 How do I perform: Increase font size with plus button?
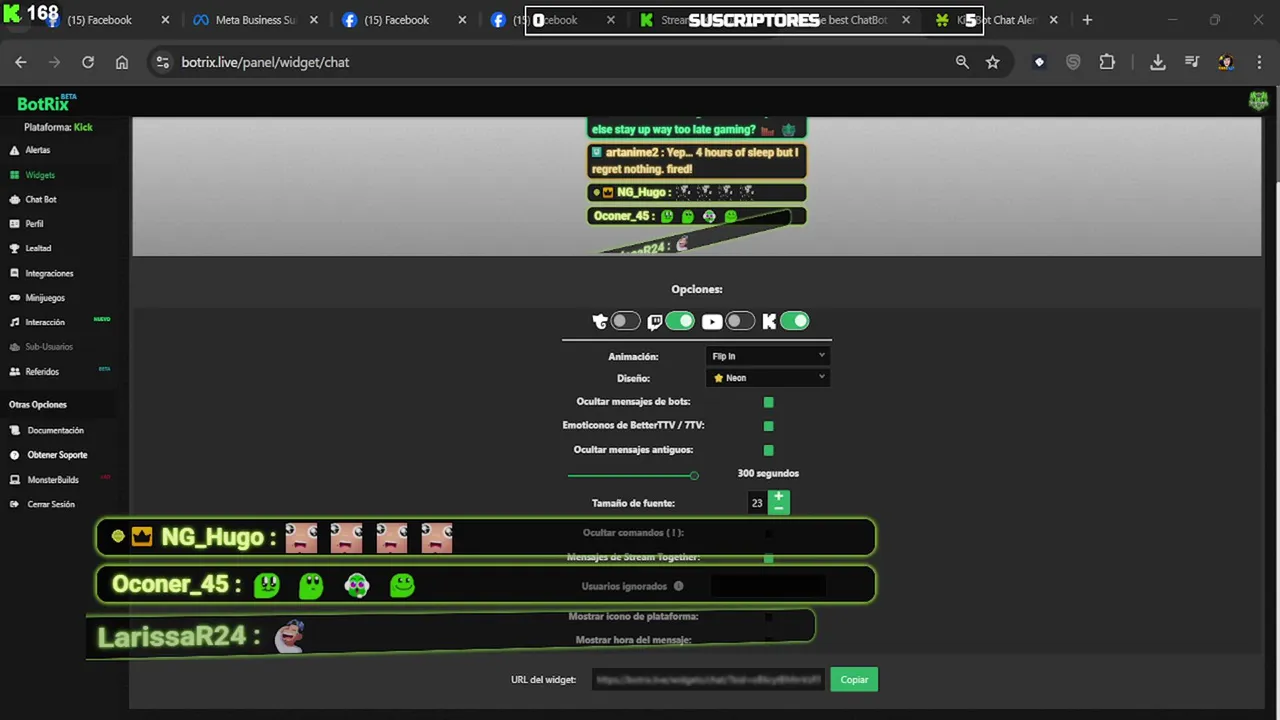(x=779, y=497)
